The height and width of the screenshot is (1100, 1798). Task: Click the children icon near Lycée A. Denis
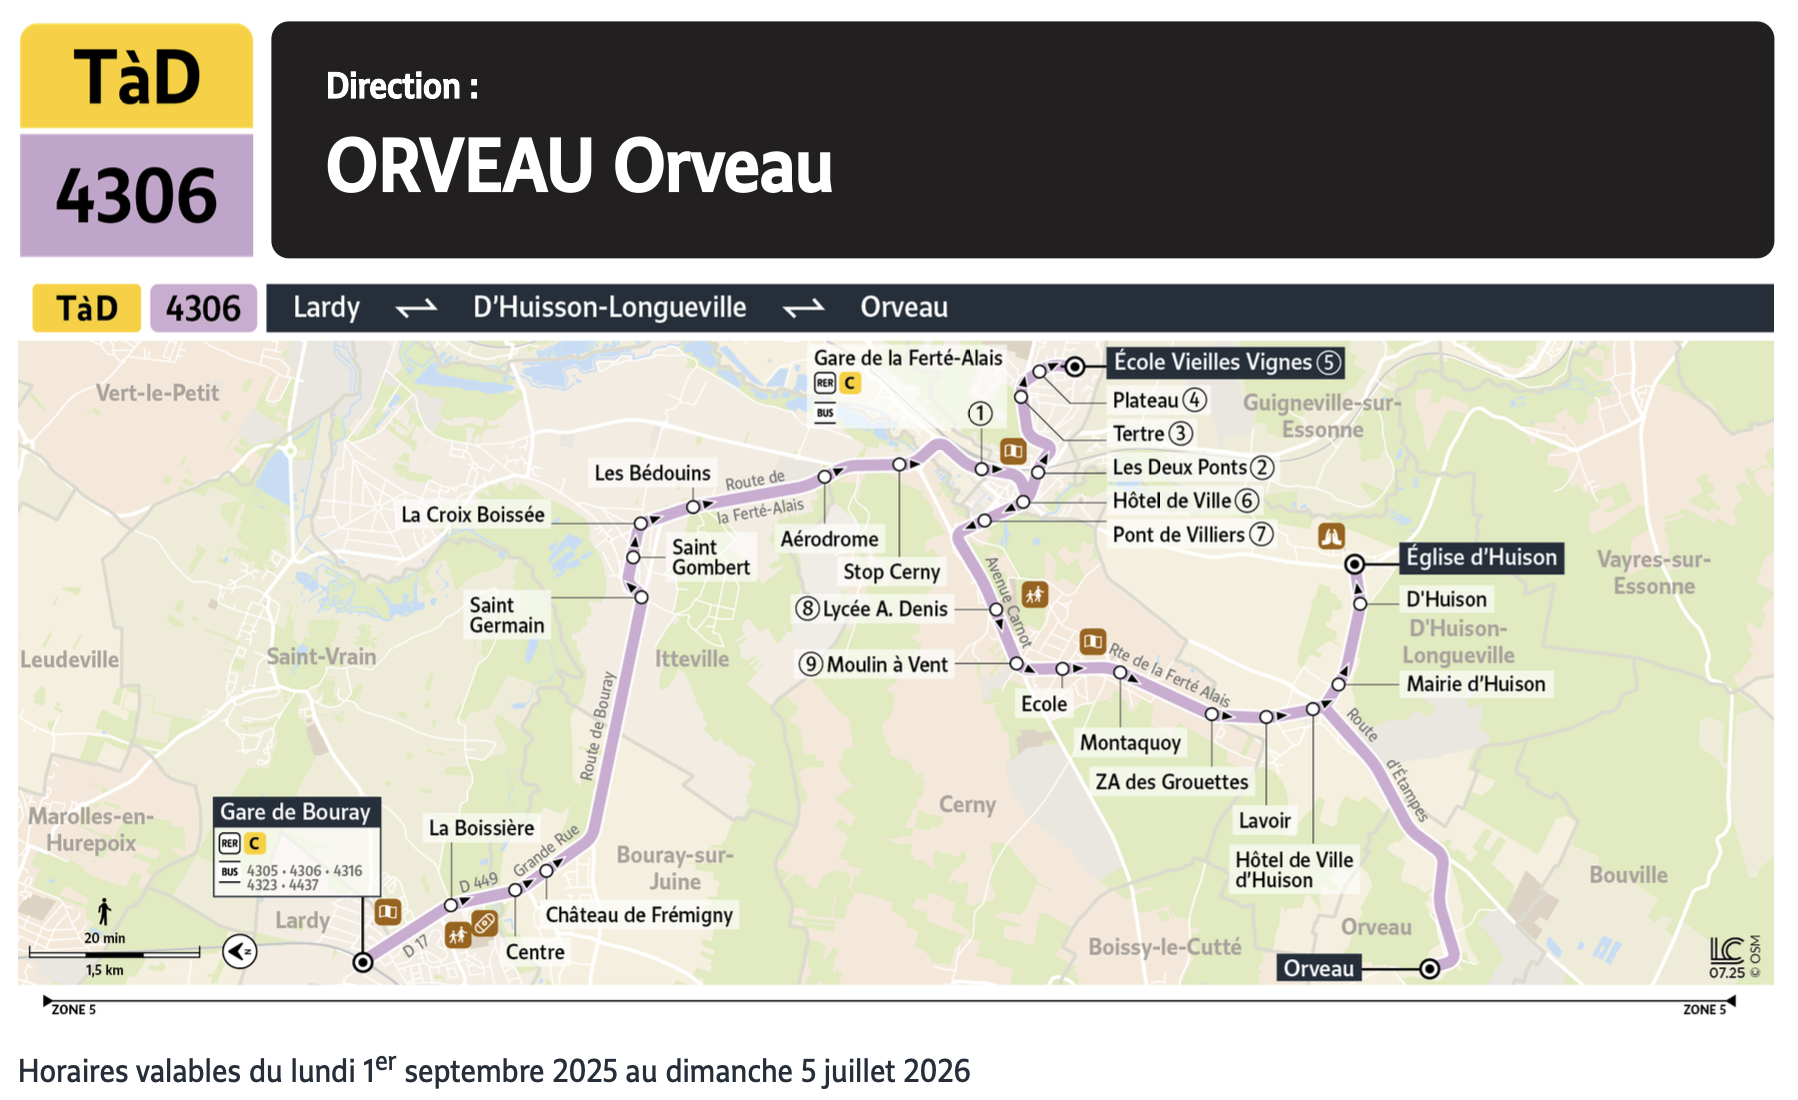[1034, 595]
